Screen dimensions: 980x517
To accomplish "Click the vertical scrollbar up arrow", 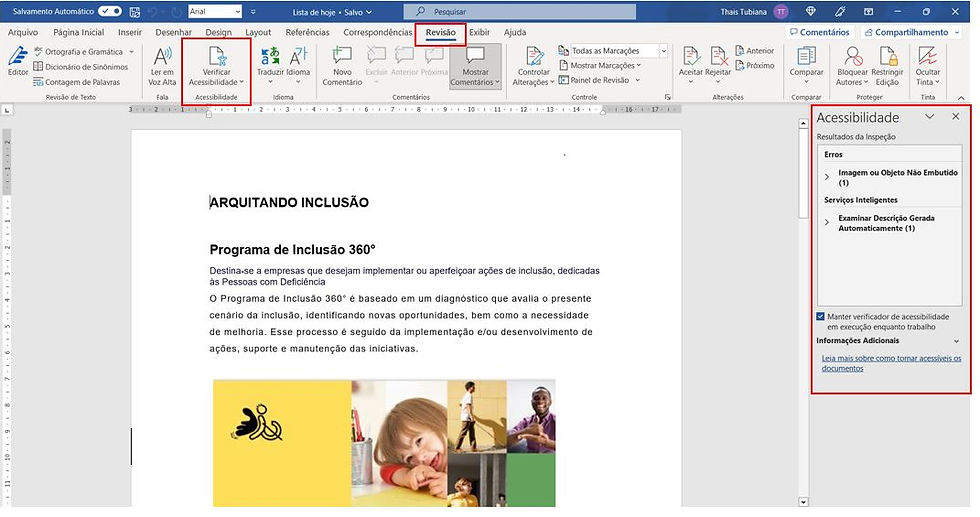I will pyautogui.click(x=804, y=124).
